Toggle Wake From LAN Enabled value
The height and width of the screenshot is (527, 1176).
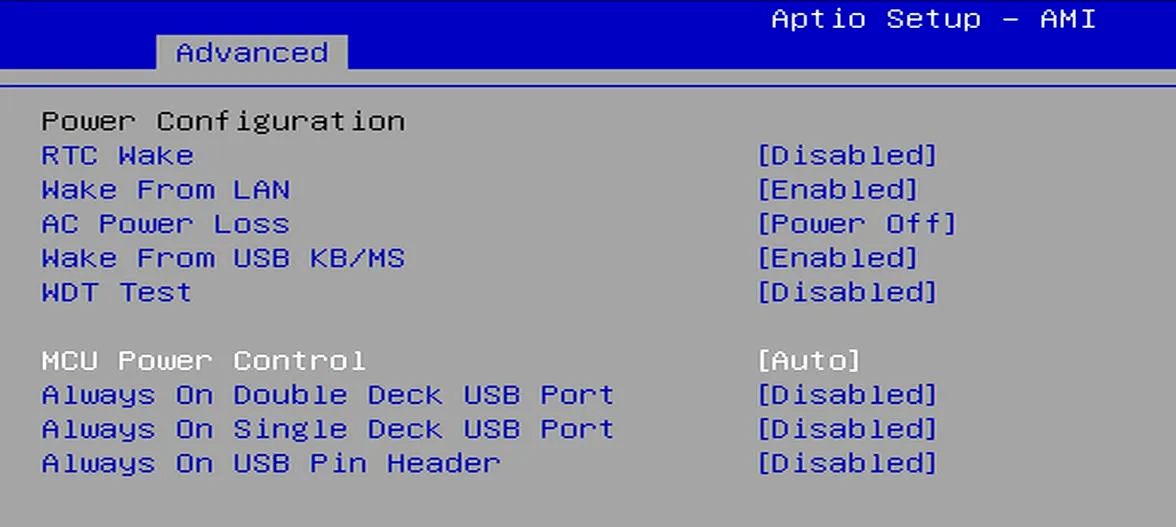point(837,189)
